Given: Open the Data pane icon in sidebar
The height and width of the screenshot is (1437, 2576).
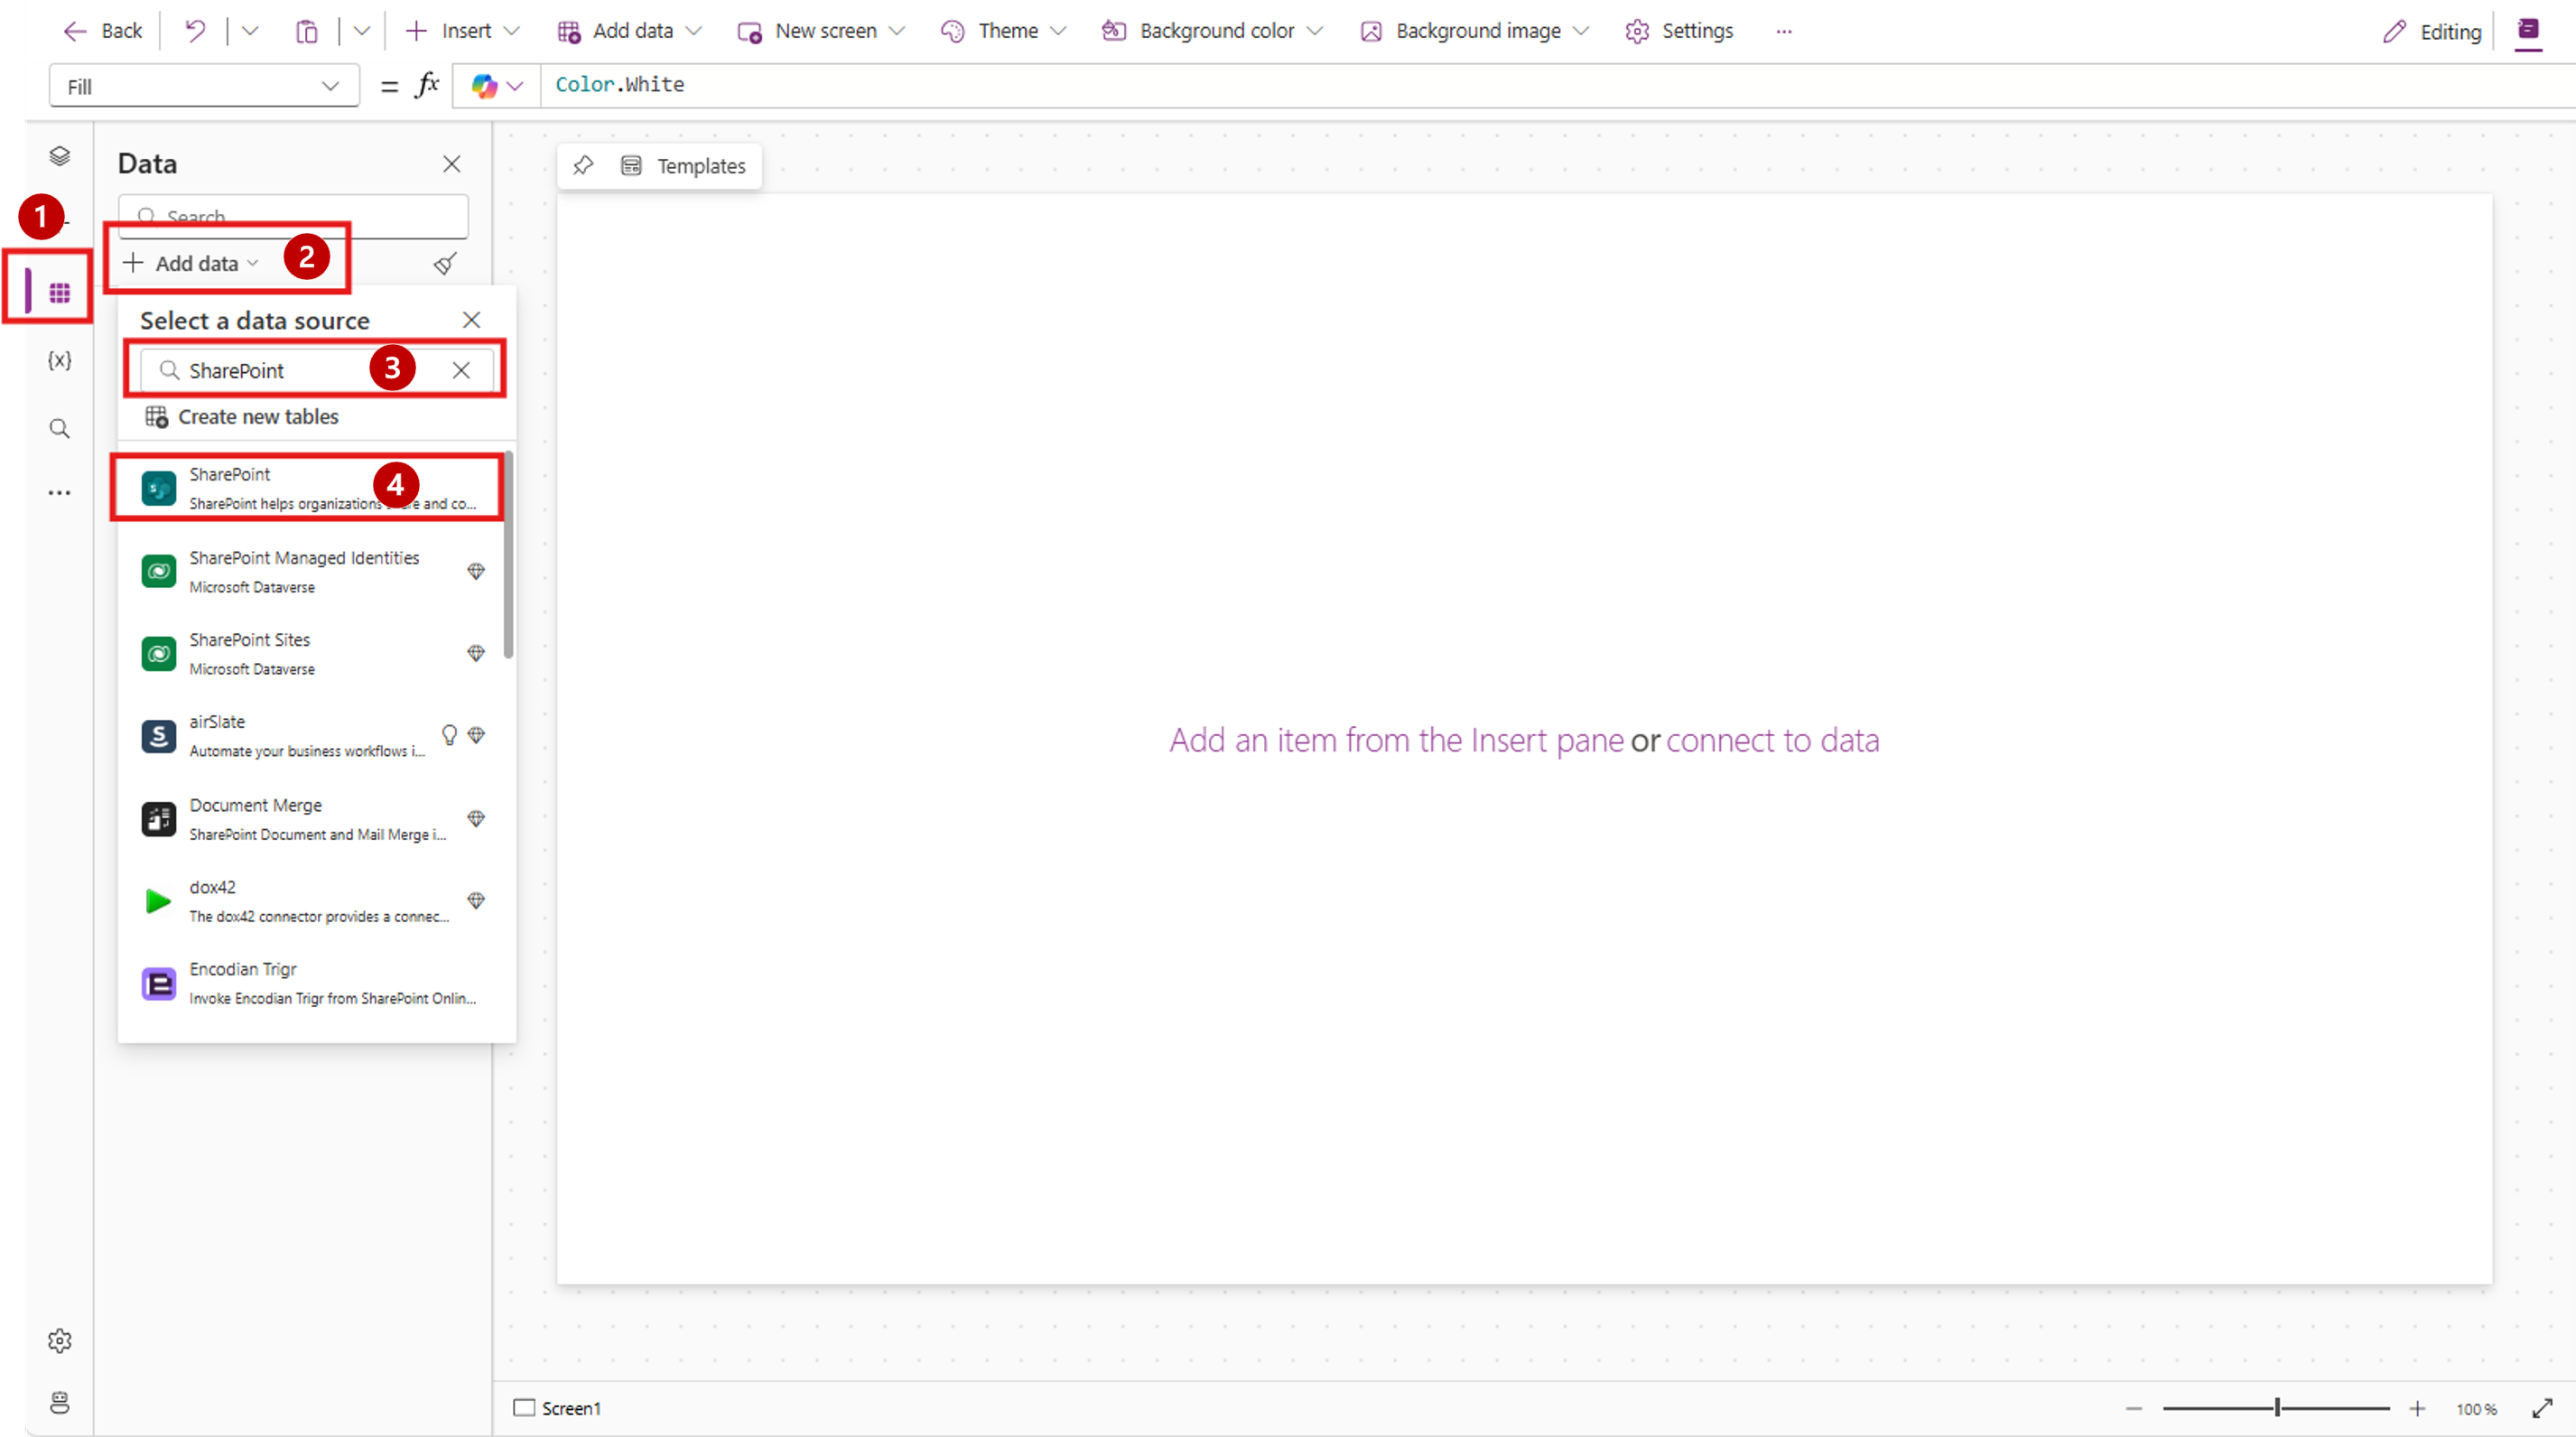Looking at the screenshot, I should coord(59,292).
